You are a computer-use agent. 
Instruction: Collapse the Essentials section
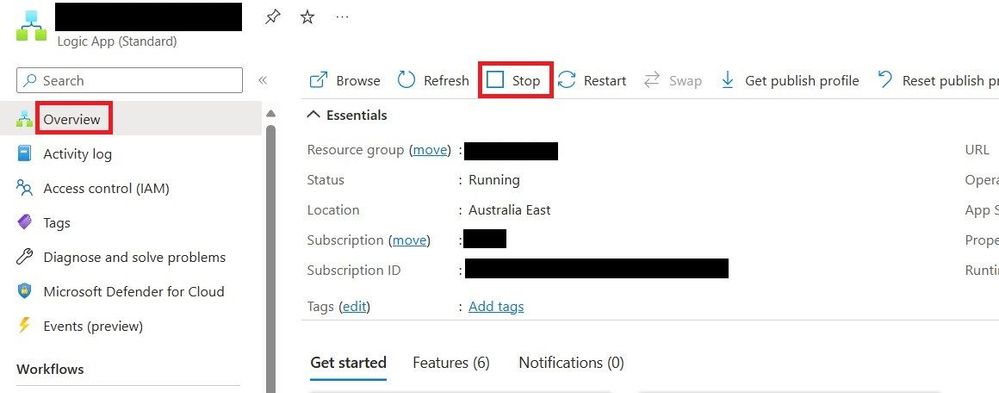coord(347,115)
